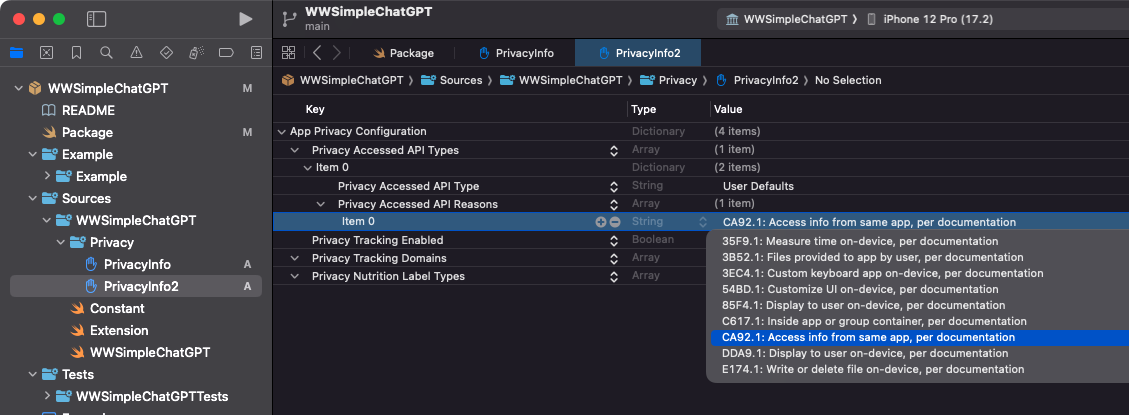1129x415 pixels.
Task: Click Privacy in the breadcrumb path
Action: (678, 80)
